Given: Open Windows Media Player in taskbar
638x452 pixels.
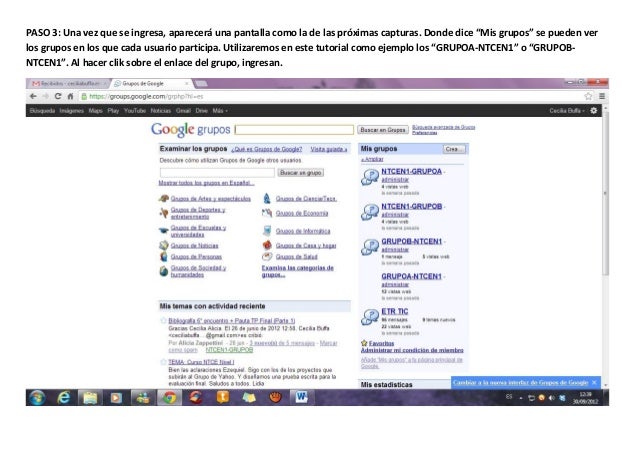Looking at the screenshot, I should pos(116,397).
